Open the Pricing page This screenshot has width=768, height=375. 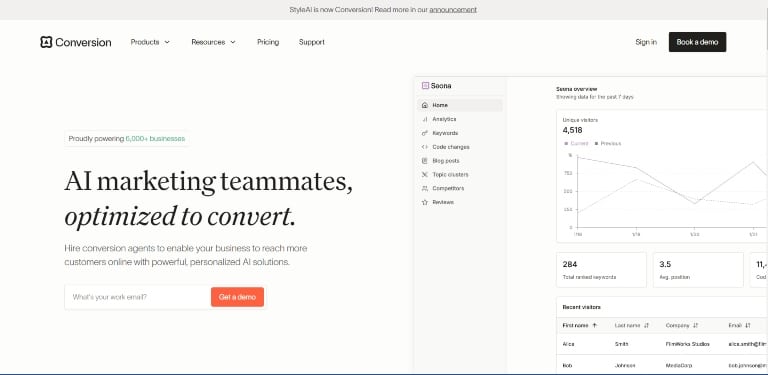click(x=268, y=42)
